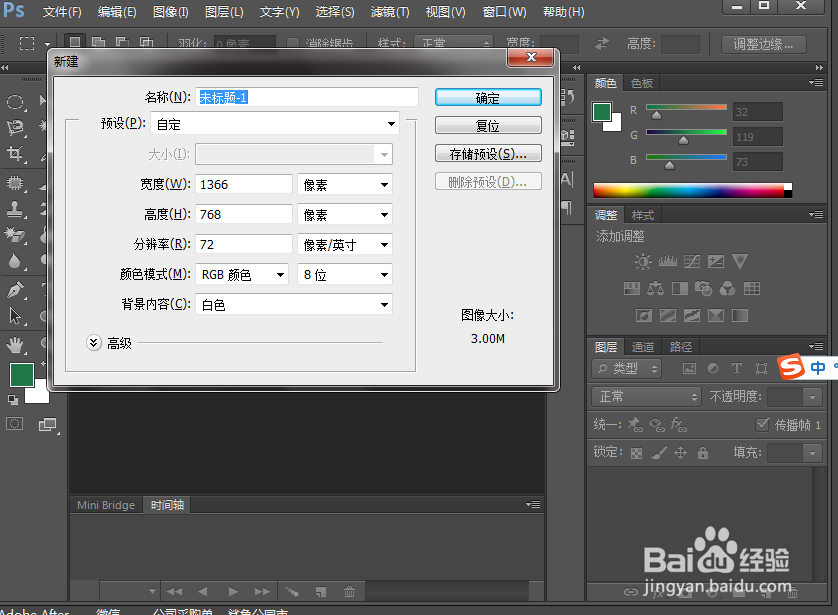Click the Exposure adjustment icon

pos(716,261)
